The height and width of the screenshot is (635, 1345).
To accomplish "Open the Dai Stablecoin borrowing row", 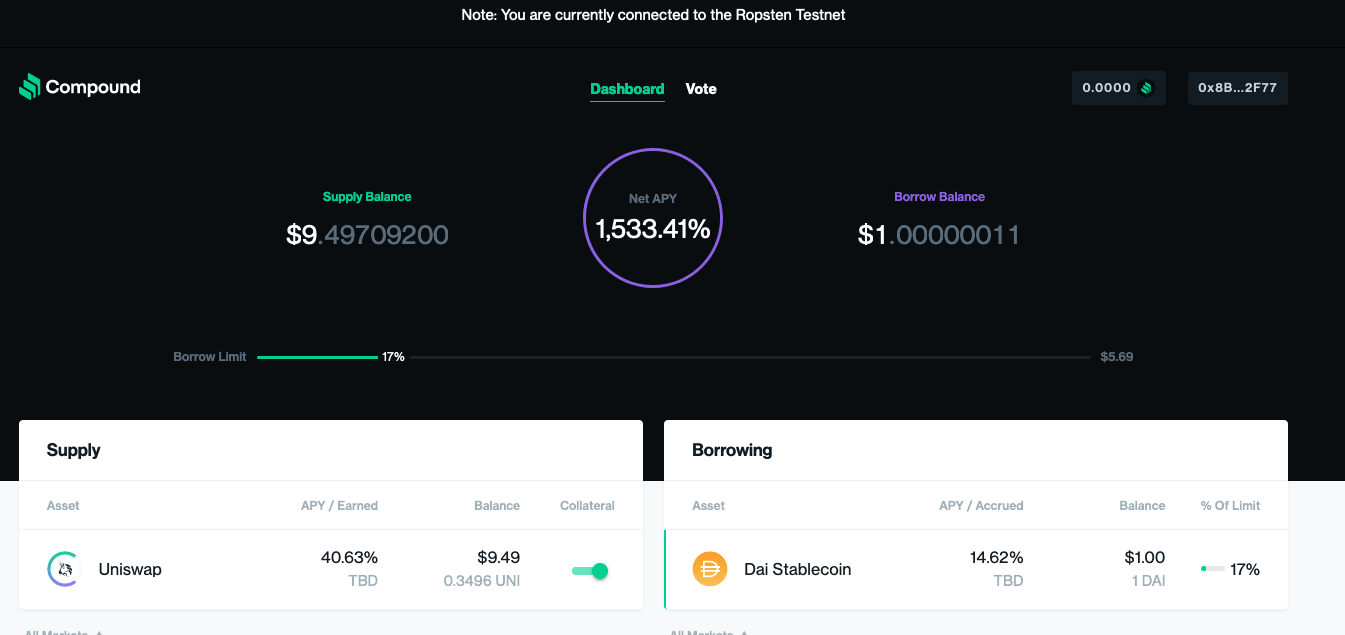I will (x=976, y=569).
